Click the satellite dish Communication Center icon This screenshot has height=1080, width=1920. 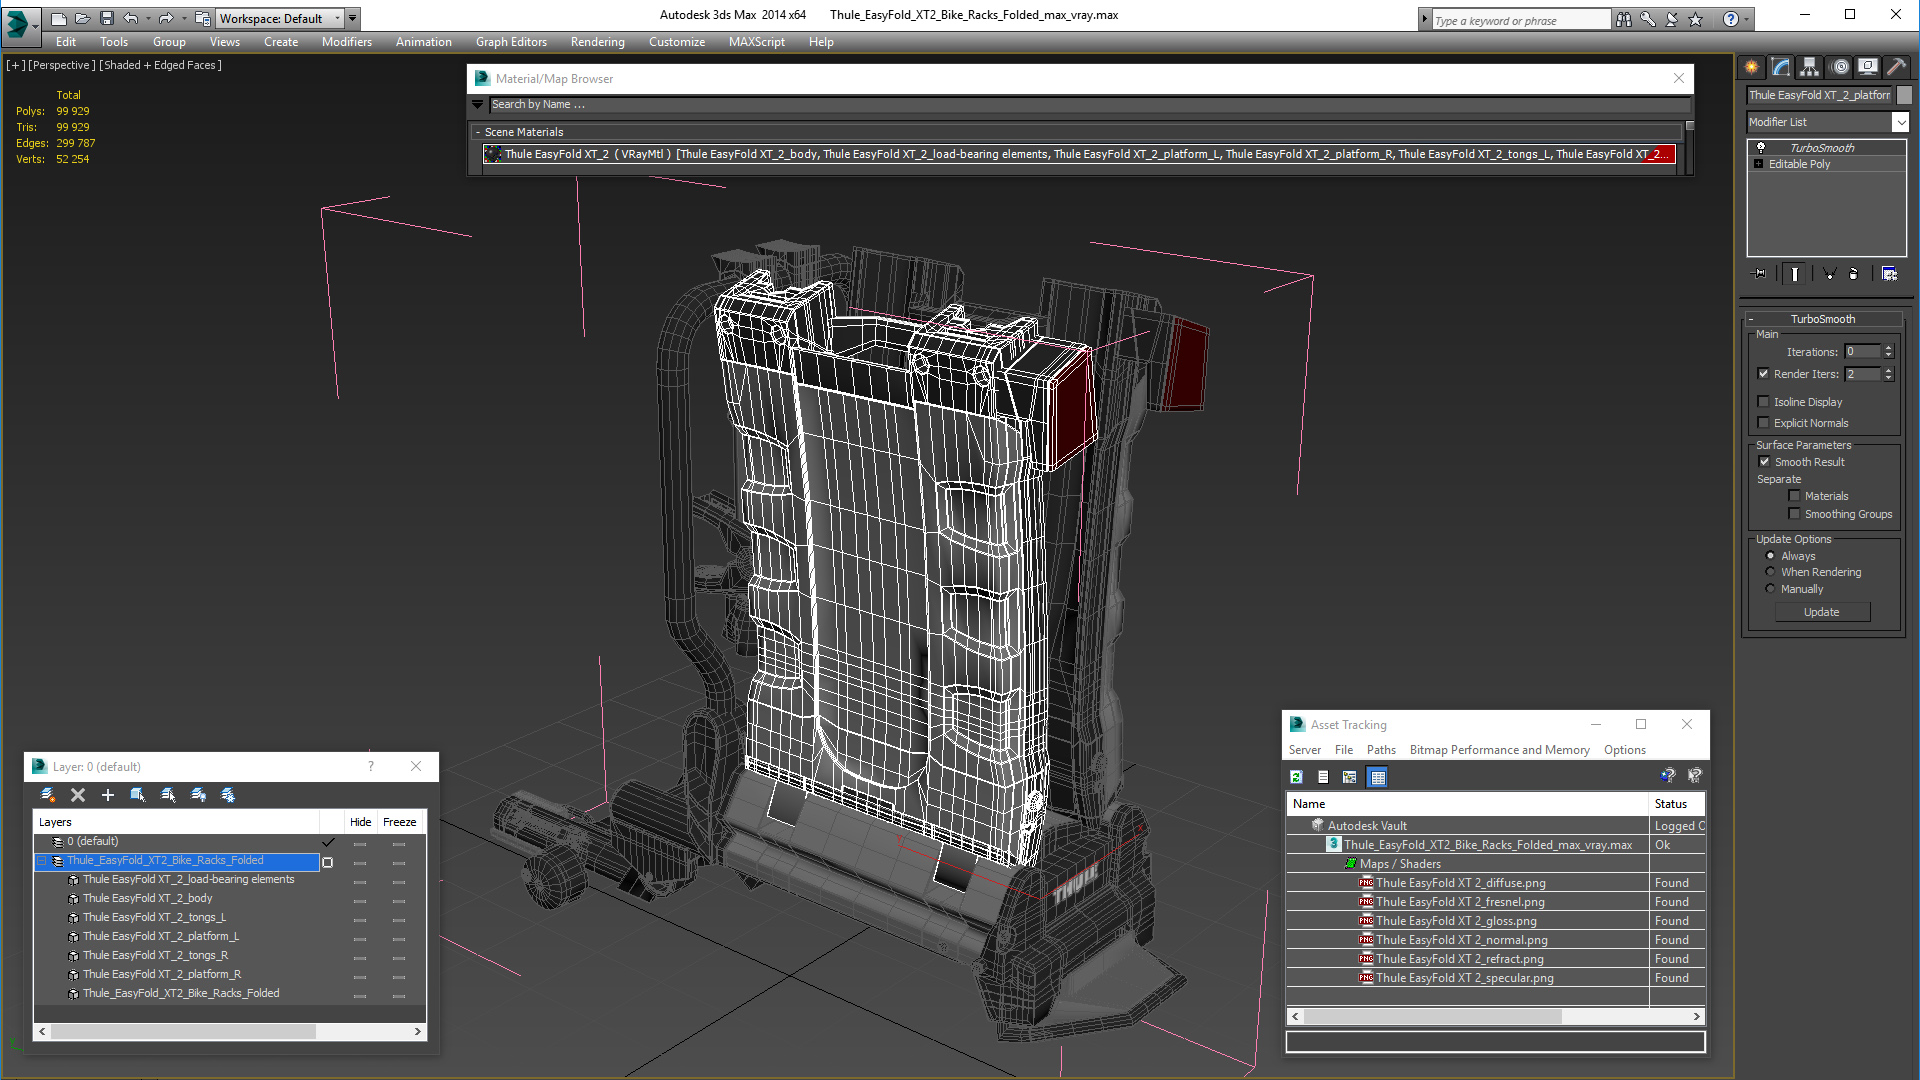[1672, 19]
